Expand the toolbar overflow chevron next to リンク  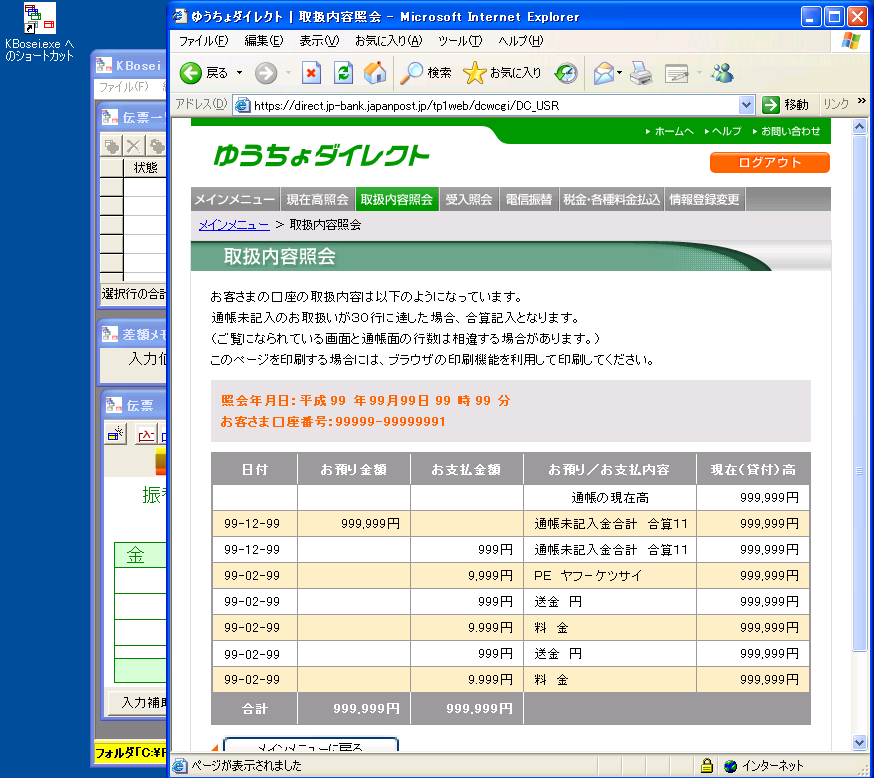(x=862, y=101)
